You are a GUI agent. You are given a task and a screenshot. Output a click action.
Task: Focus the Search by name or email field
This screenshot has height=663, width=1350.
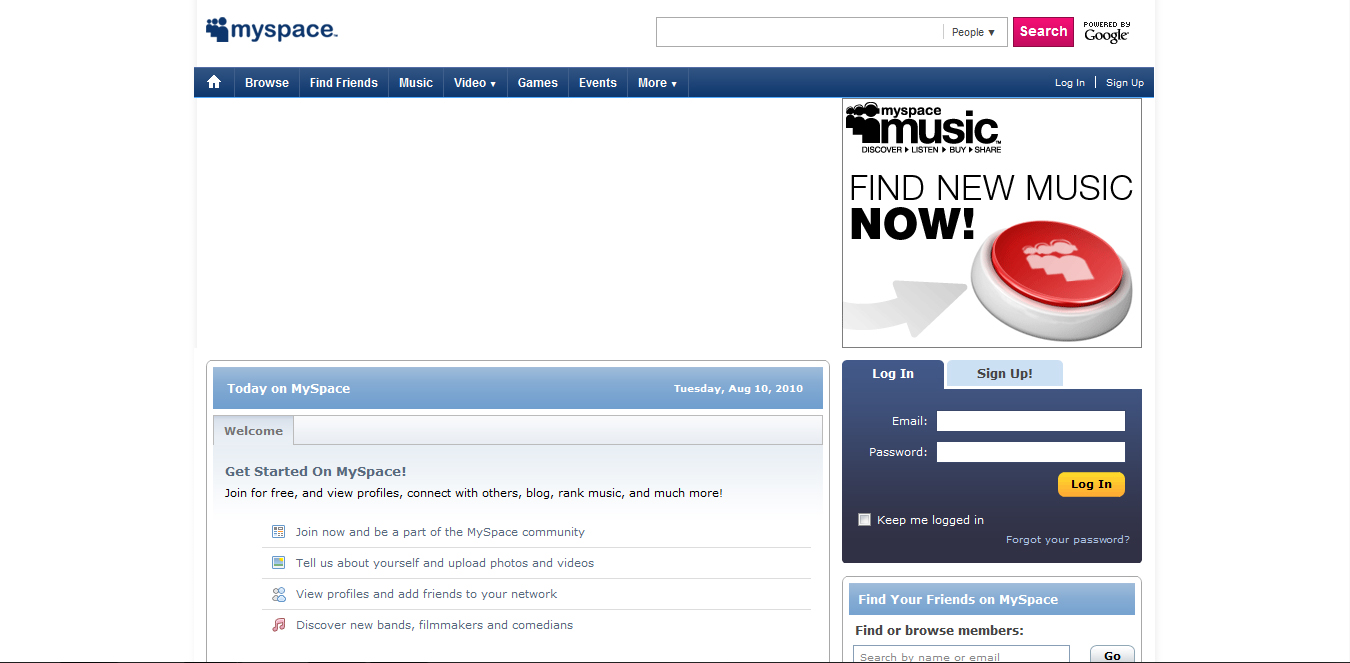(961, 656)
